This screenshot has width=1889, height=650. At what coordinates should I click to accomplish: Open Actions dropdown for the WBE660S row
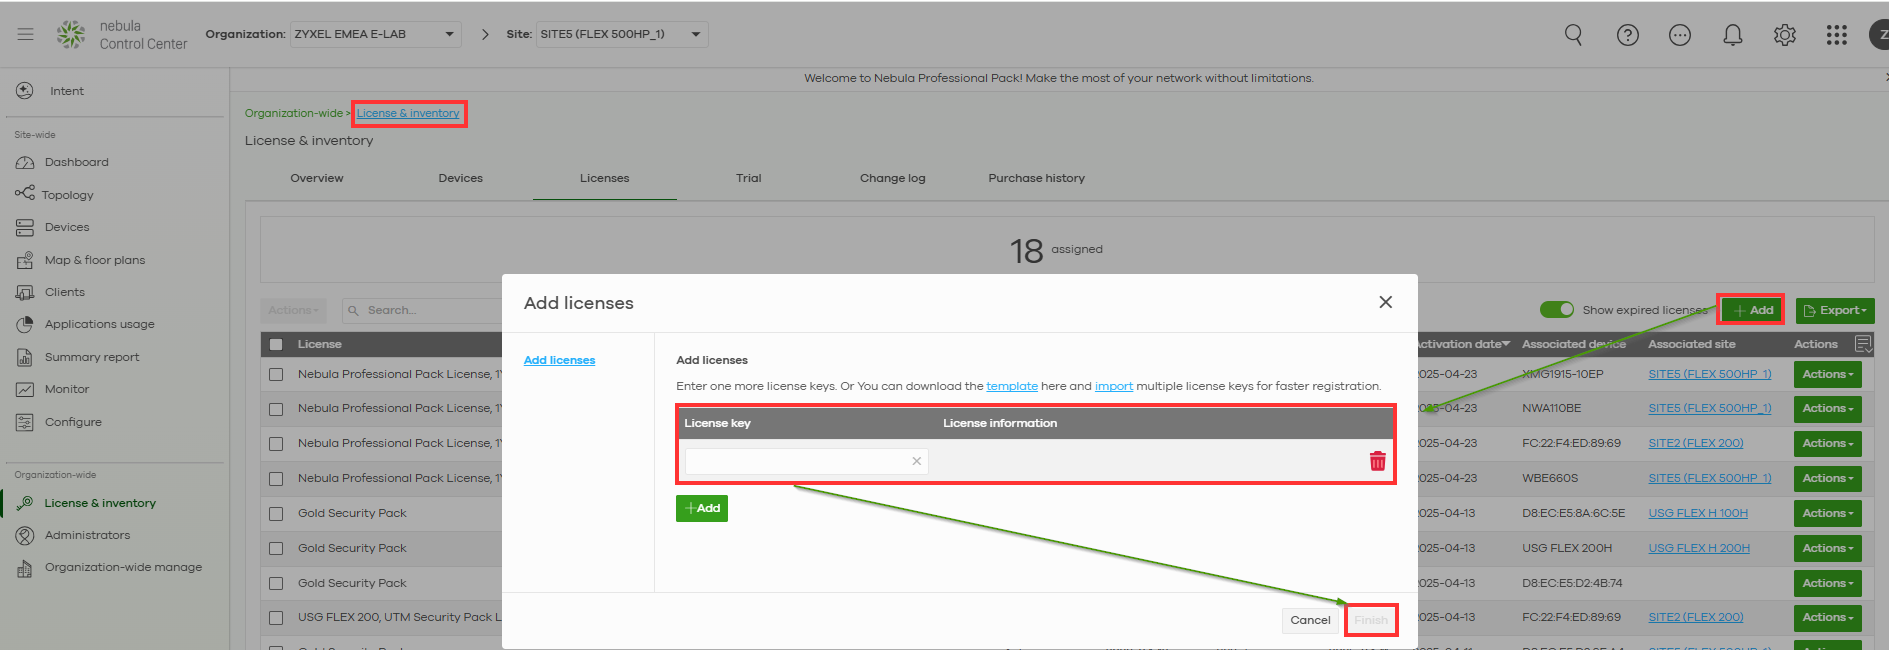coord(1827,479)
